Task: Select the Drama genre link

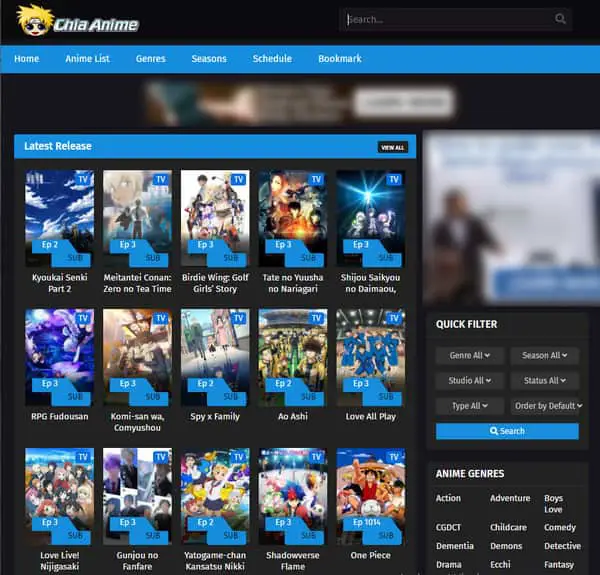Action: click(448, 565)
